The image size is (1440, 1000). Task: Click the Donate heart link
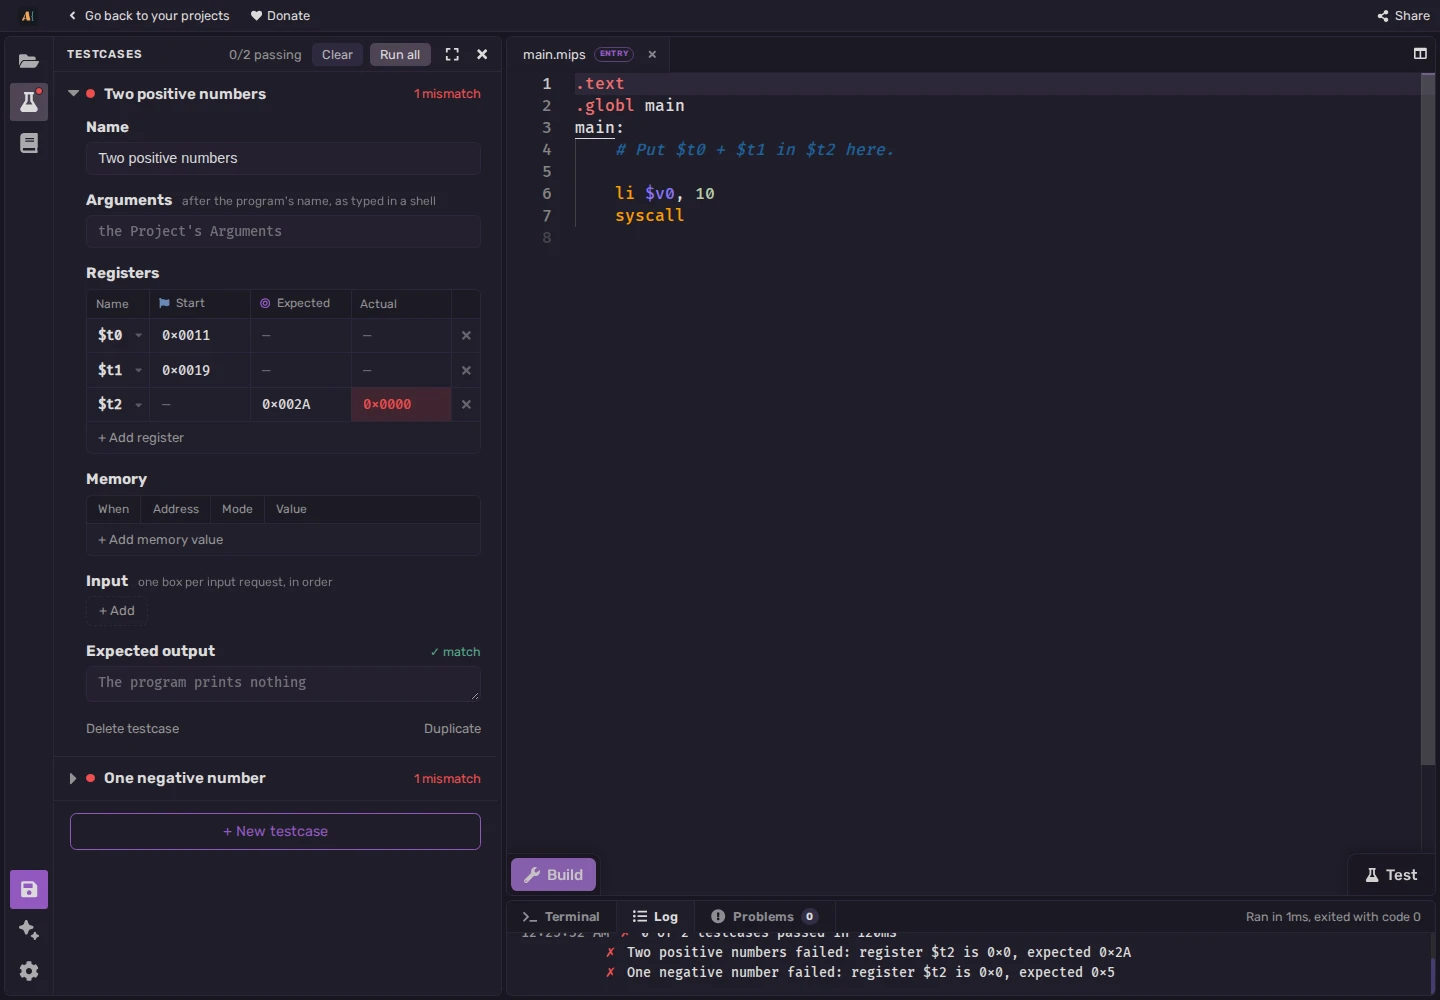(x=280, y=16)
